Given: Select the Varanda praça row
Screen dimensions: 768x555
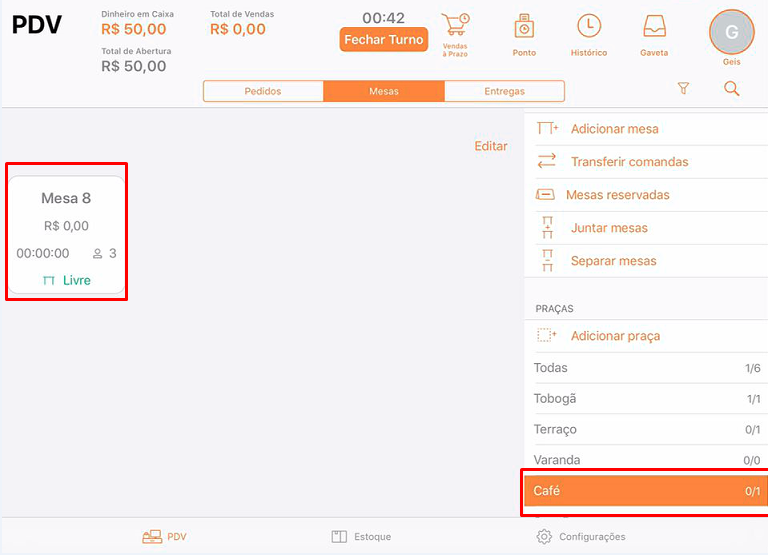Looking at the screenshot, I should click(646, 460).
